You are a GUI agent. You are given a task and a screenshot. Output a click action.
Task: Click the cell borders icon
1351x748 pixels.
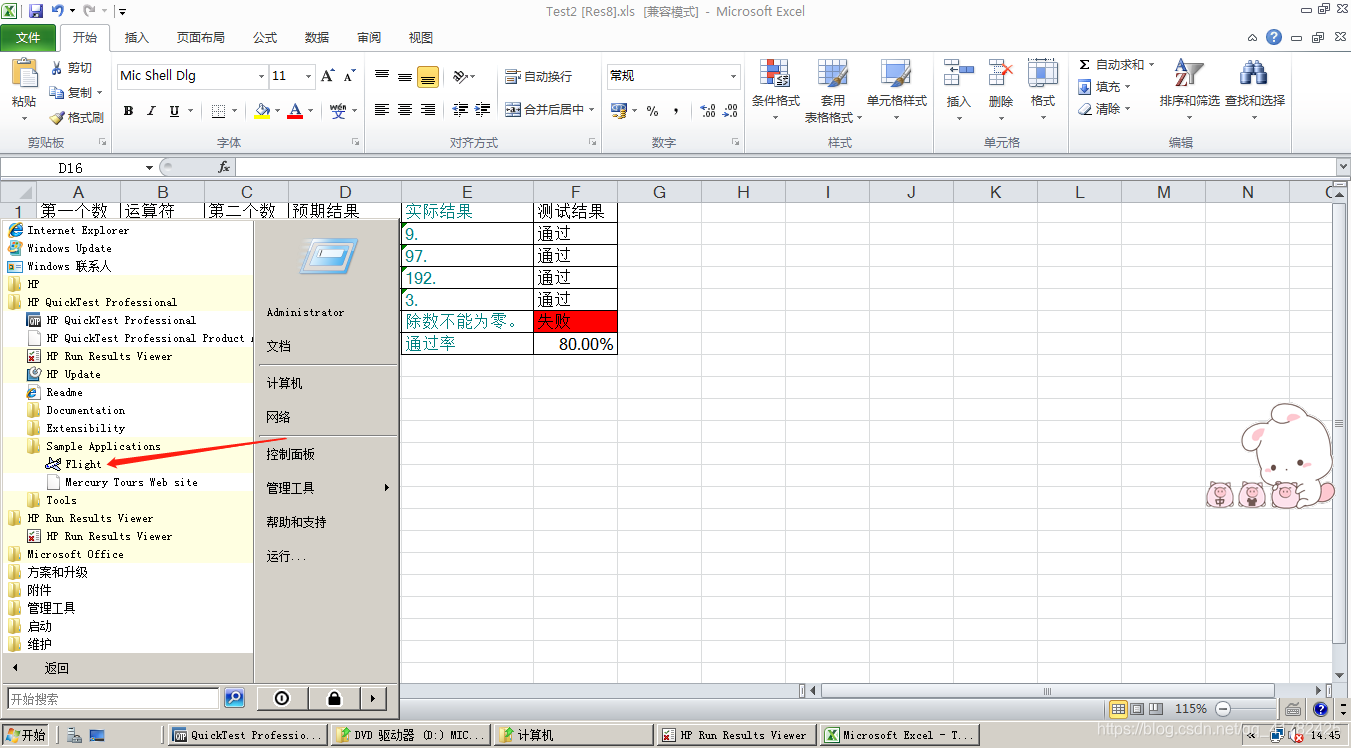click(x=219, y=111)
